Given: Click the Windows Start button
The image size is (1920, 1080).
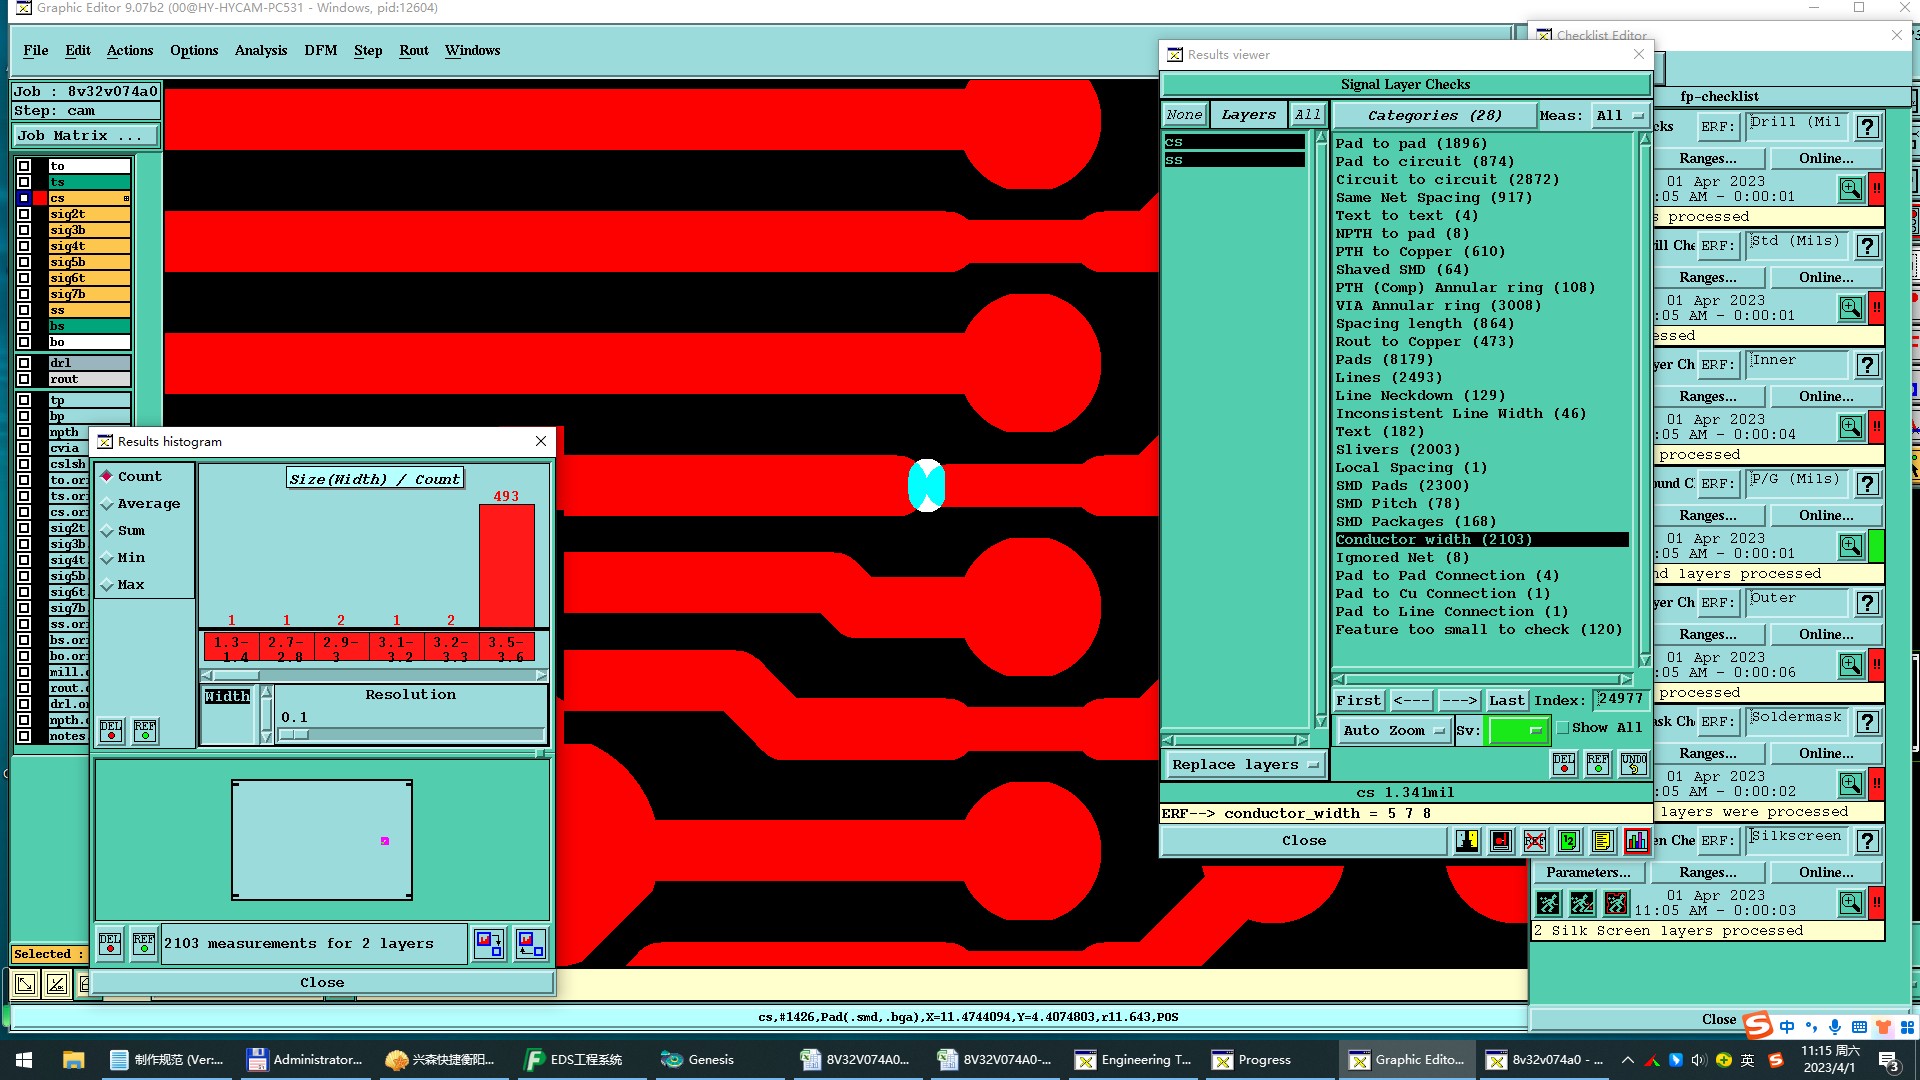Looking at the screenshot, I should pos(24,1060).
